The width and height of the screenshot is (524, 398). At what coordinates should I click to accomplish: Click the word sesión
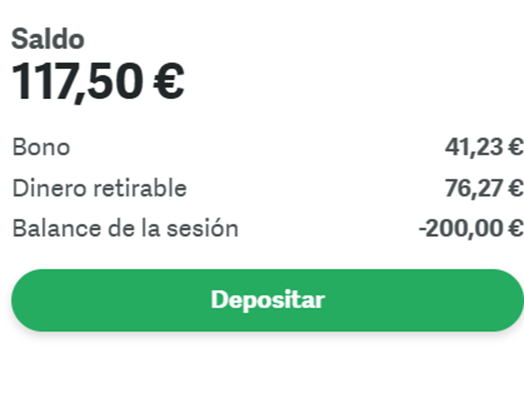[x=203, y=229]
